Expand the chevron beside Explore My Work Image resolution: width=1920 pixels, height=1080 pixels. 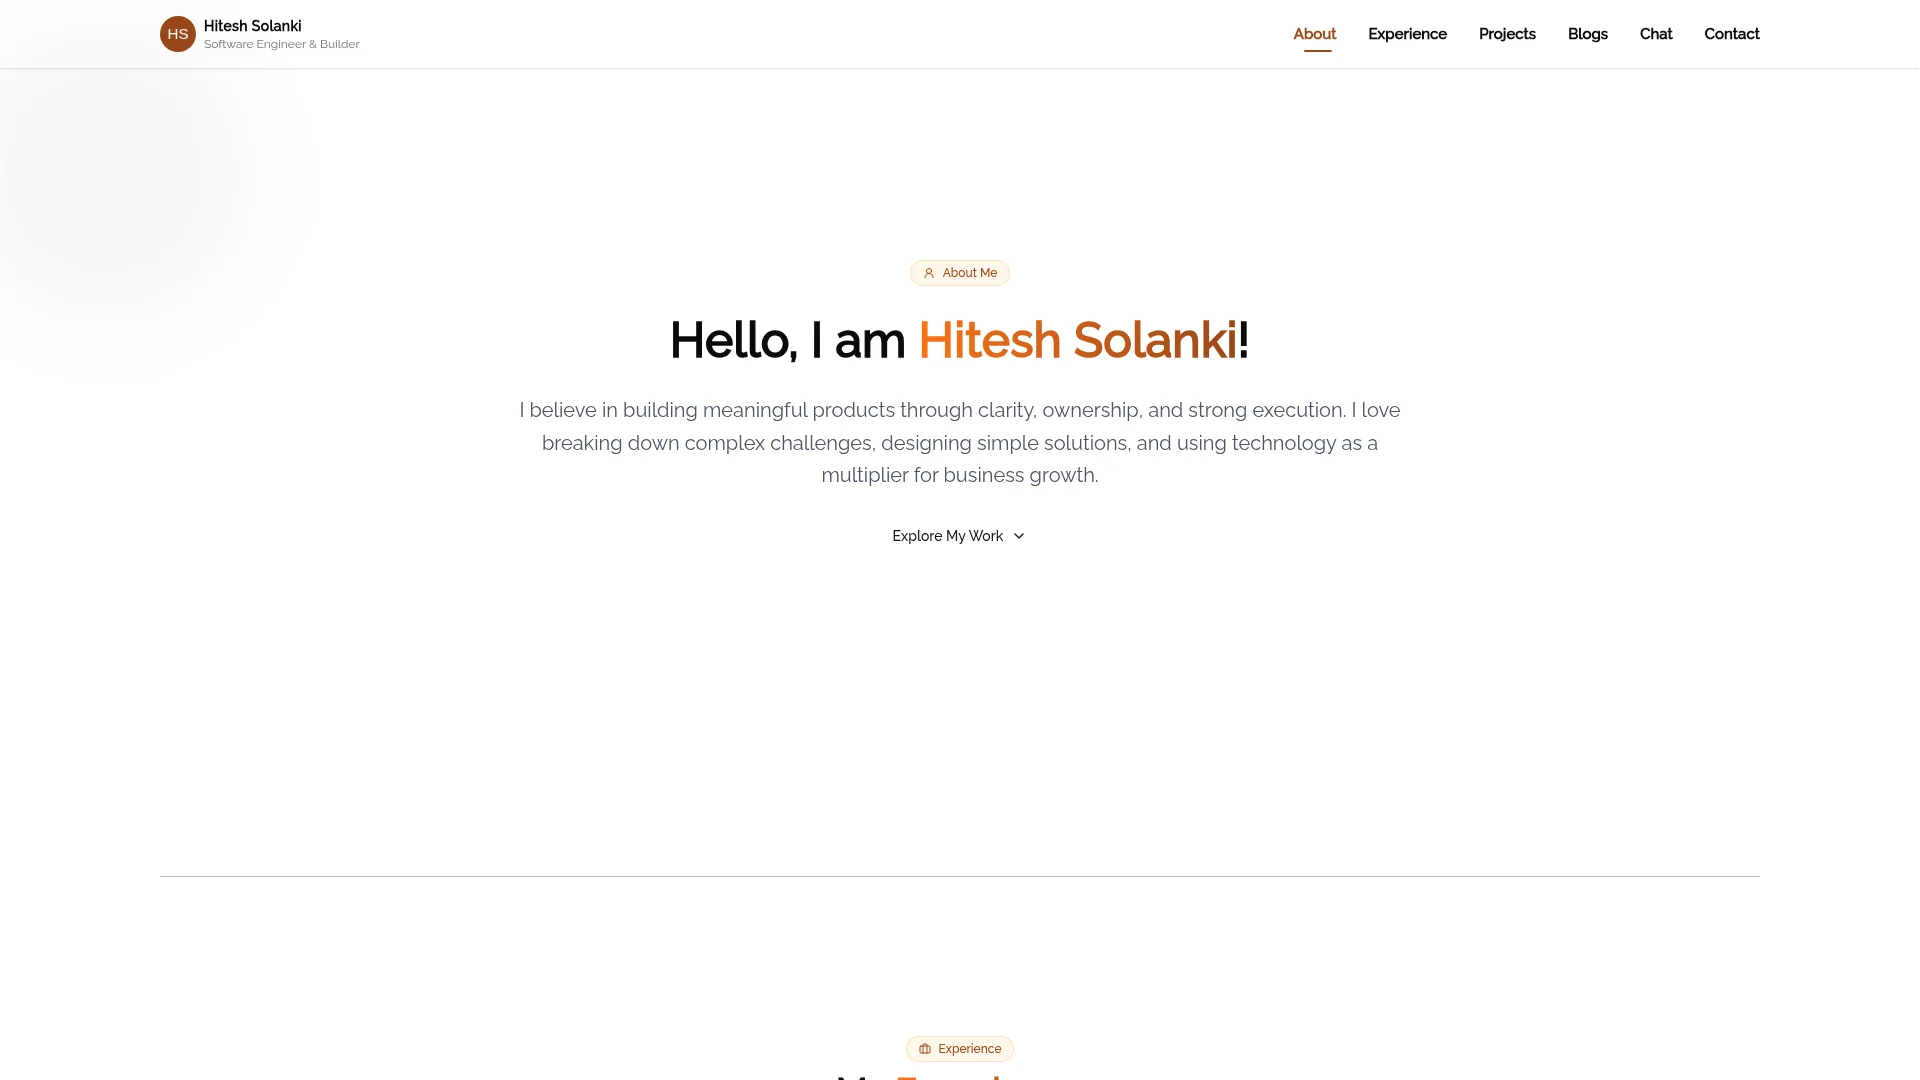click(1019, 536)
